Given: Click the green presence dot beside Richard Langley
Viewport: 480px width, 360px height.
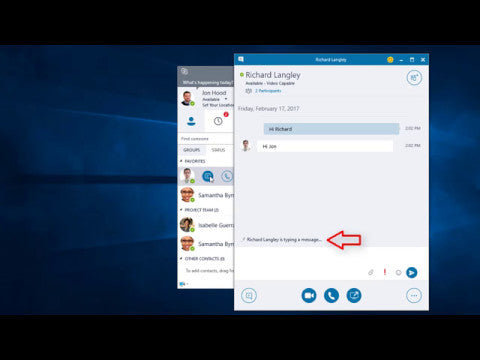Looking at the screenshot, I should 242,75.
